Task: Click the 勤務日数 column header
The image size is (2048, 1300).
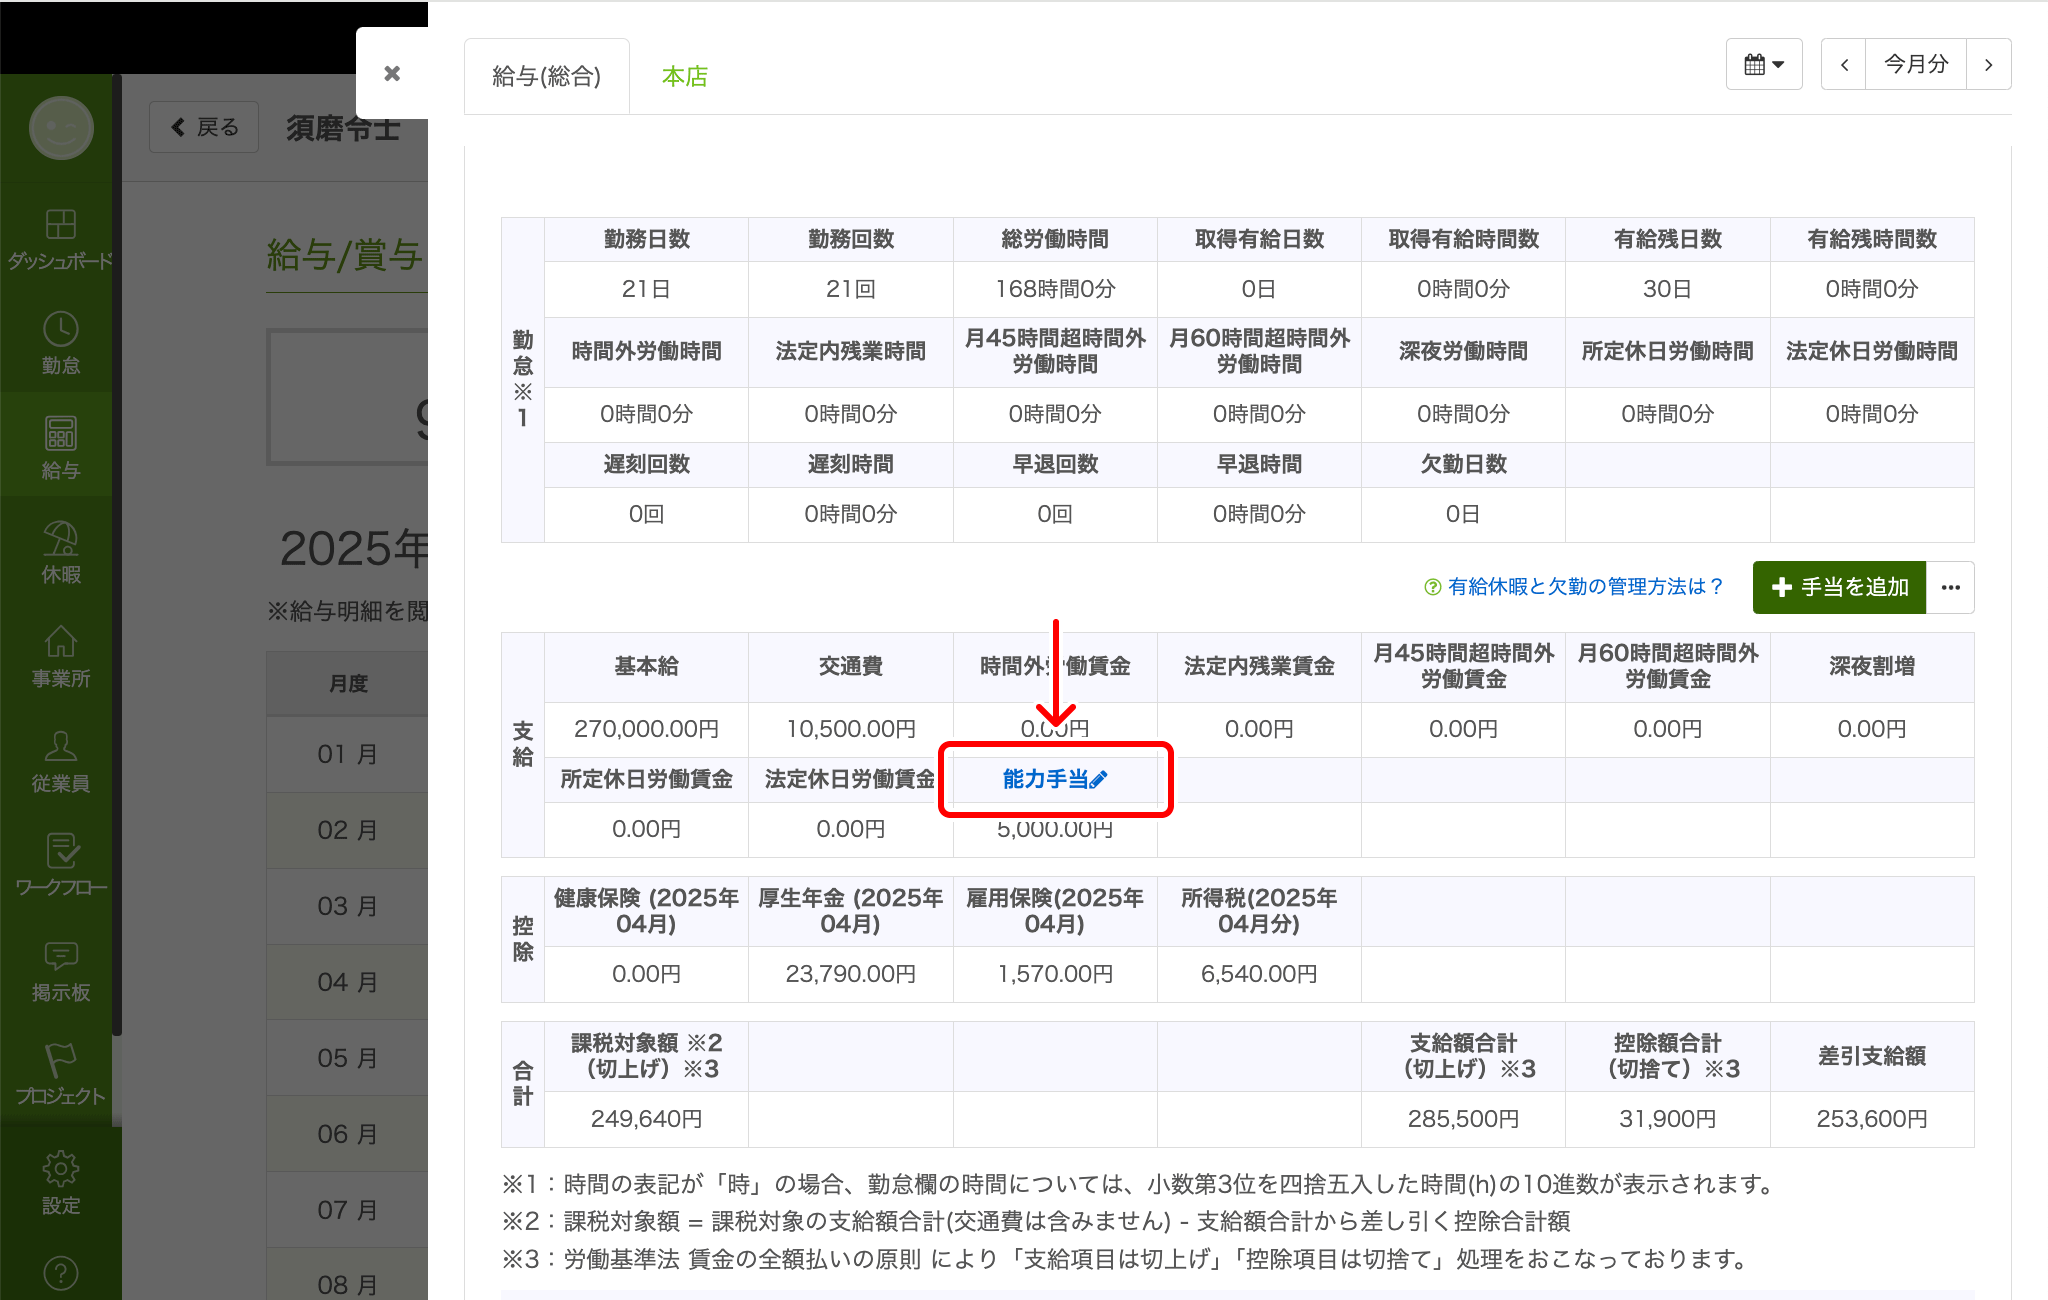Action: tap(646, 239)
